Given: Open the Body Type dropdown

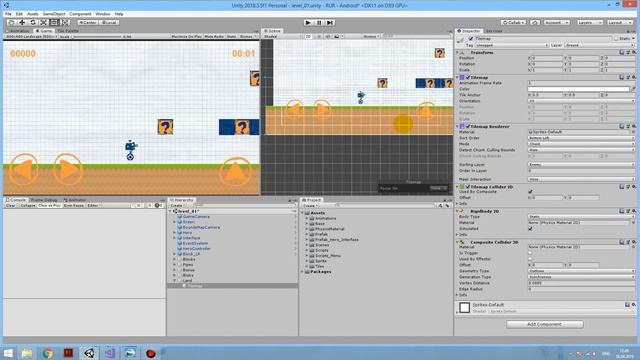Looking at the screenshot, I should pos(581,217).
